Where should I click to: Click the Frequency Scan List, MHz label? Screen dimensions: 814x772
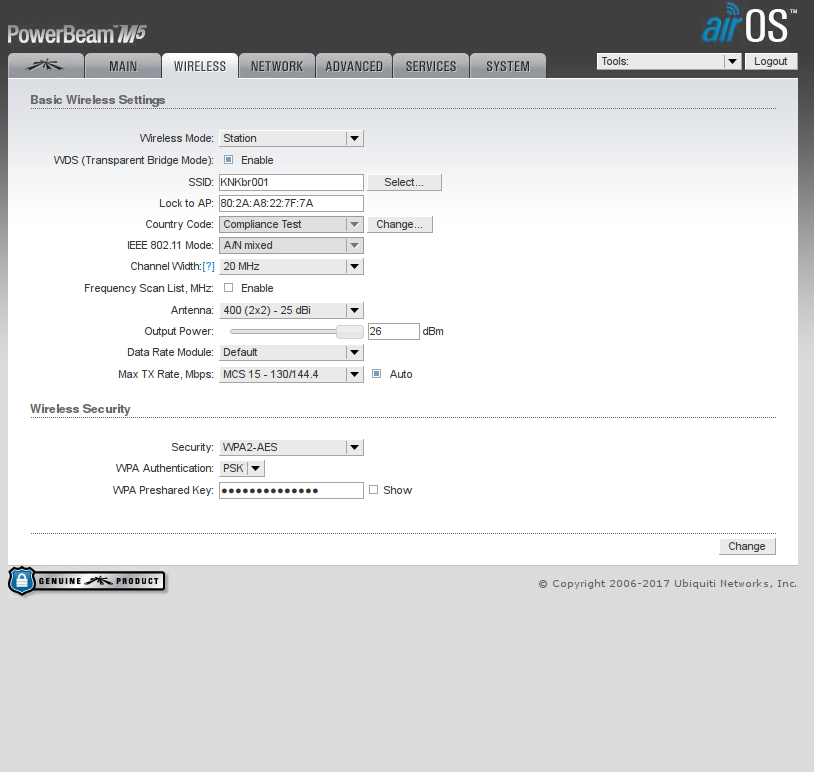coord(149,288)
